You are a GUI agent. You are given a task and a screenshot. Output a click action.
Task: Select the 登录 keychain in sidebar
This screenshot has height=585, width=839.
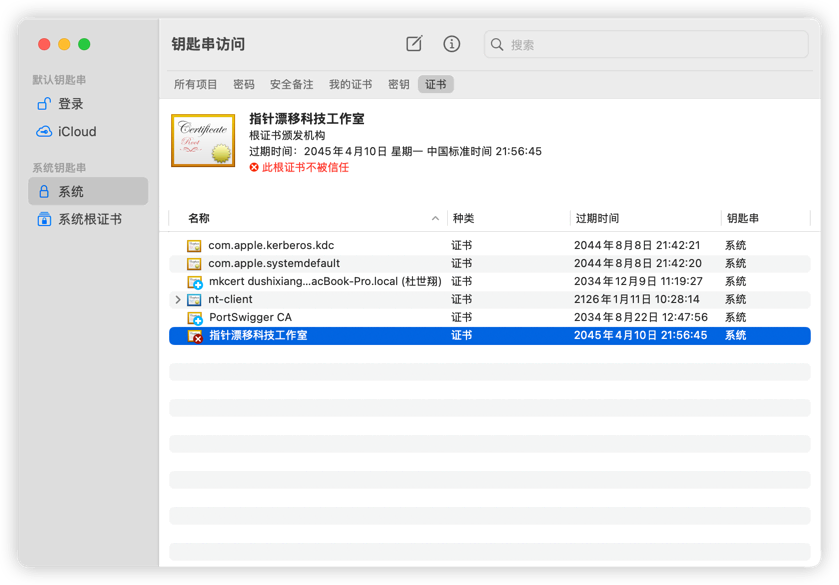coord(70,104)
